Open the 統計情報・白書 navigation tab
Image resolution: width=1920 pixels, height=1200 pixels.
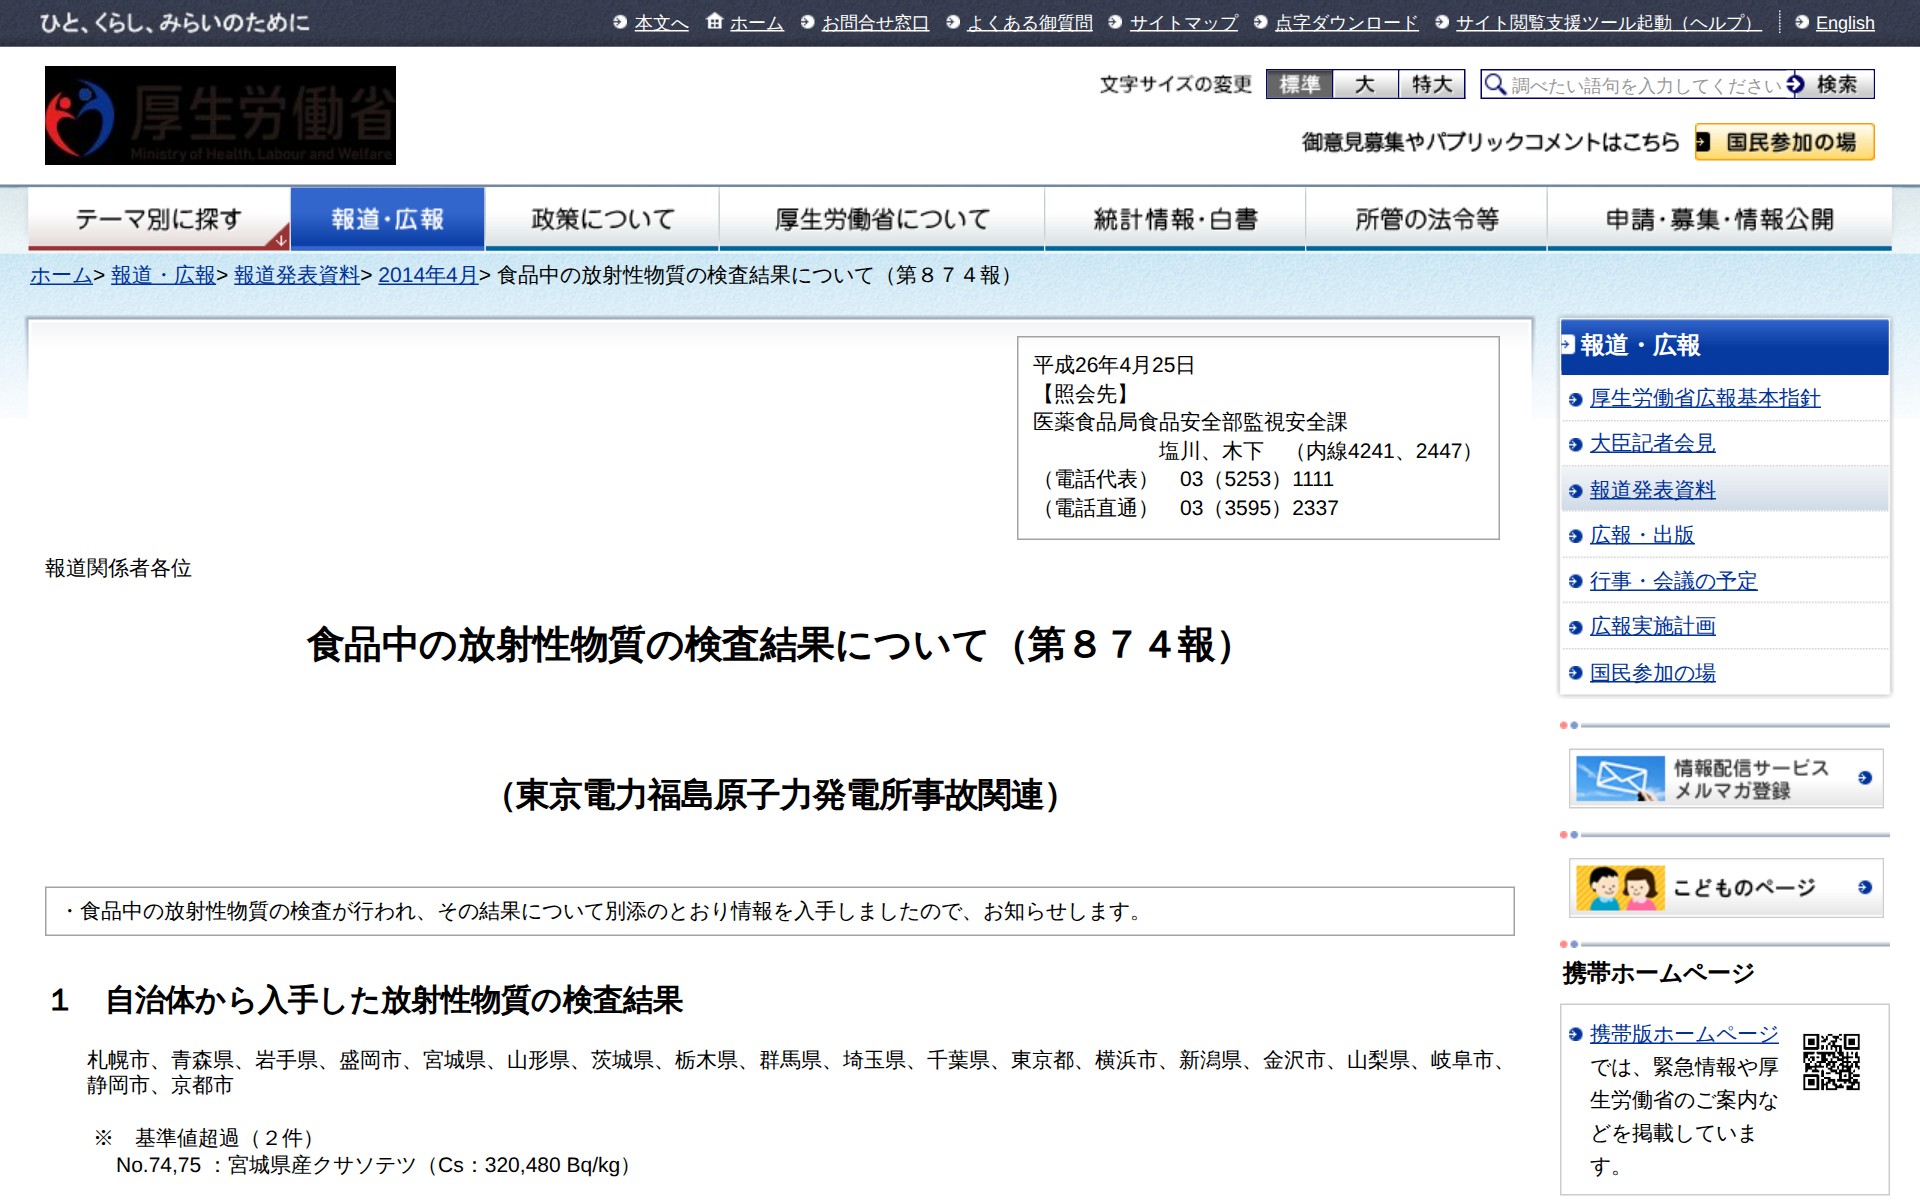pos(1174,219)
